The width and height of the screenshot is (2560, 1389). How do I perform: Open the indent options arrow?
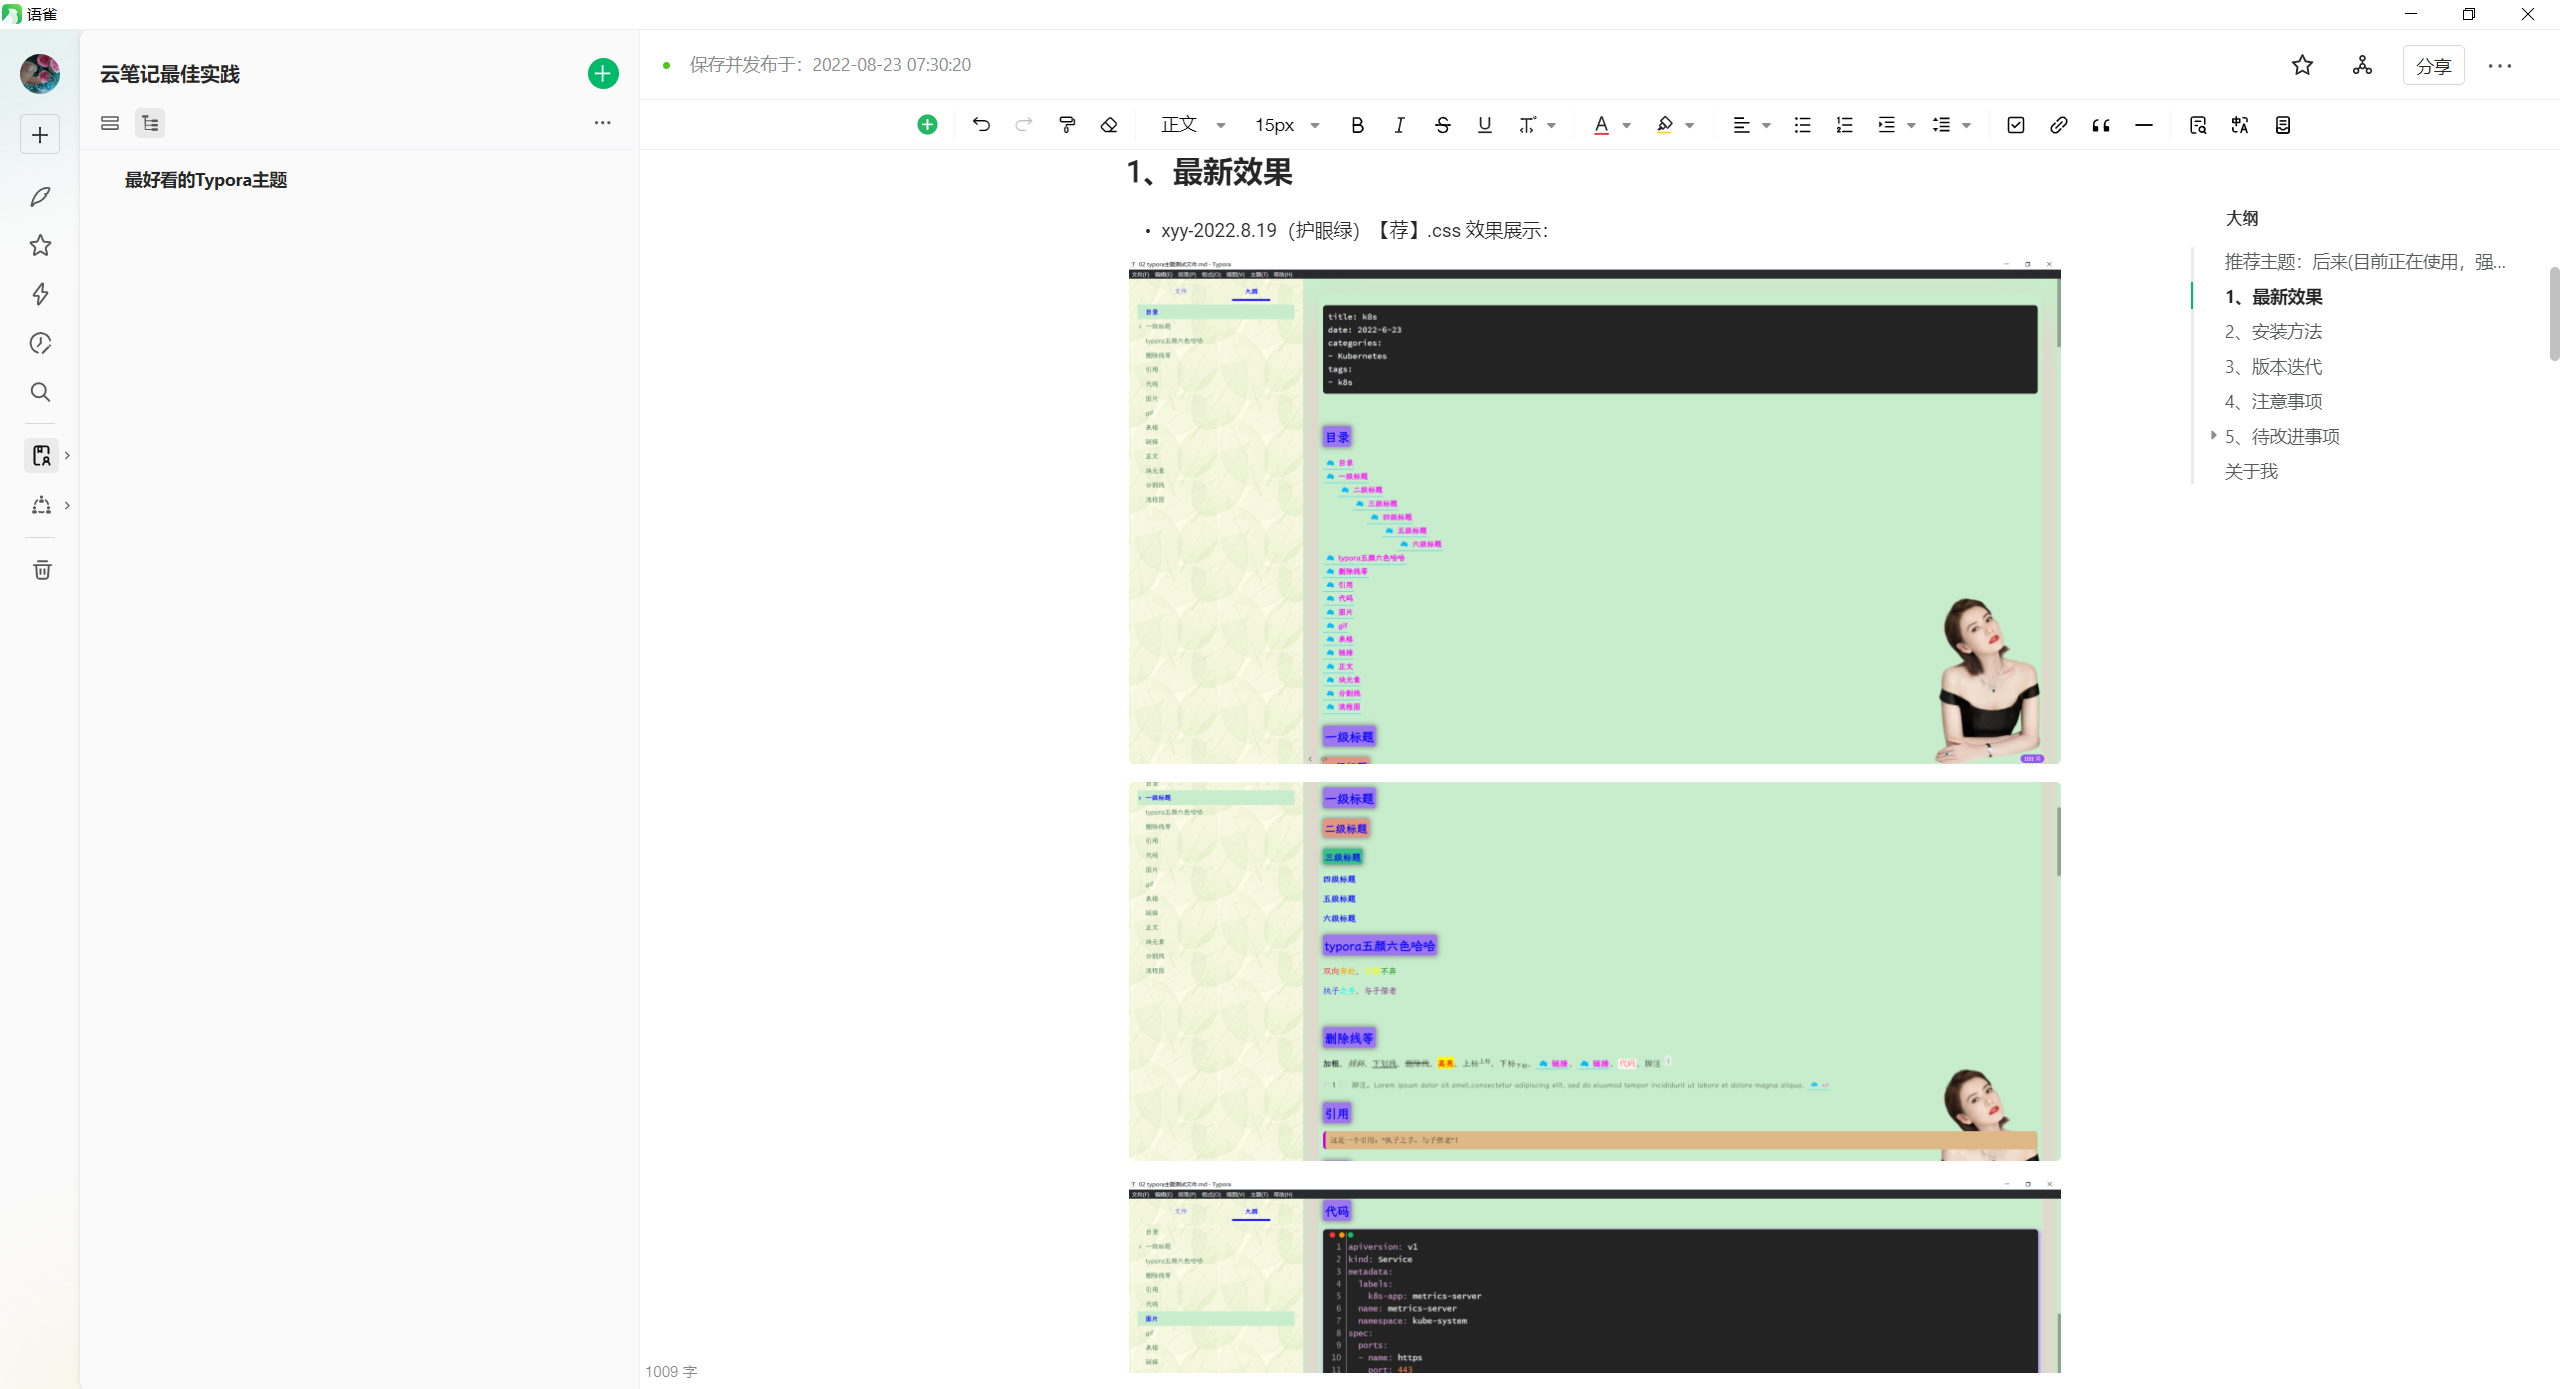[1912, 125]
